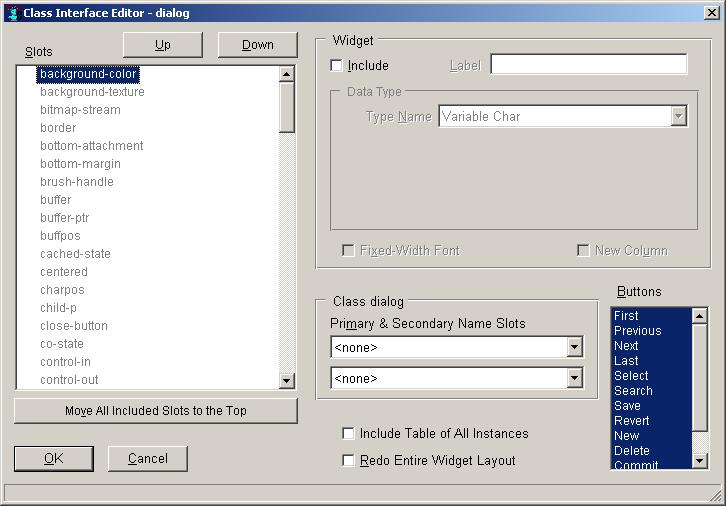Click Buttons list scroll up arrow
Screen dimensions: 726x506
[699, 315]
